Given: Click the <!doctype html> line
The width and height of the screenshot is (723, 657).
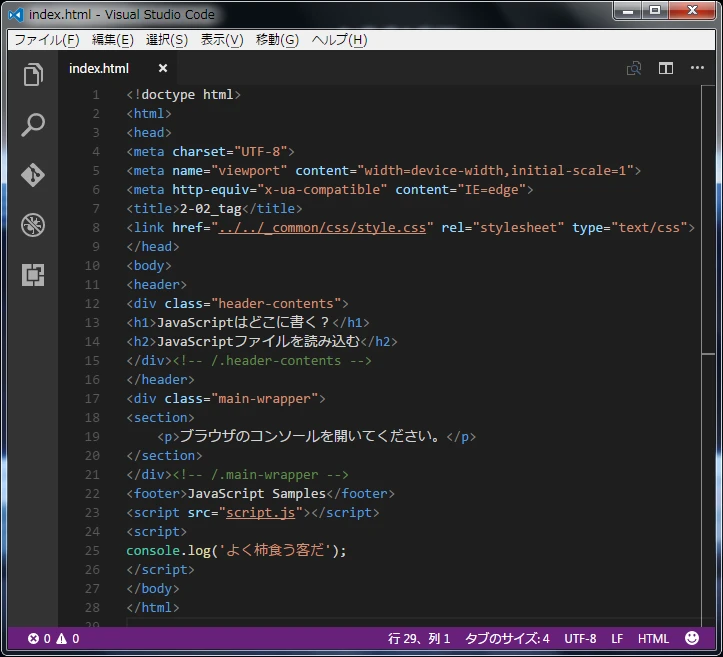Looking at the screenshot, I should pyautogui.click(x=184, y=95).
